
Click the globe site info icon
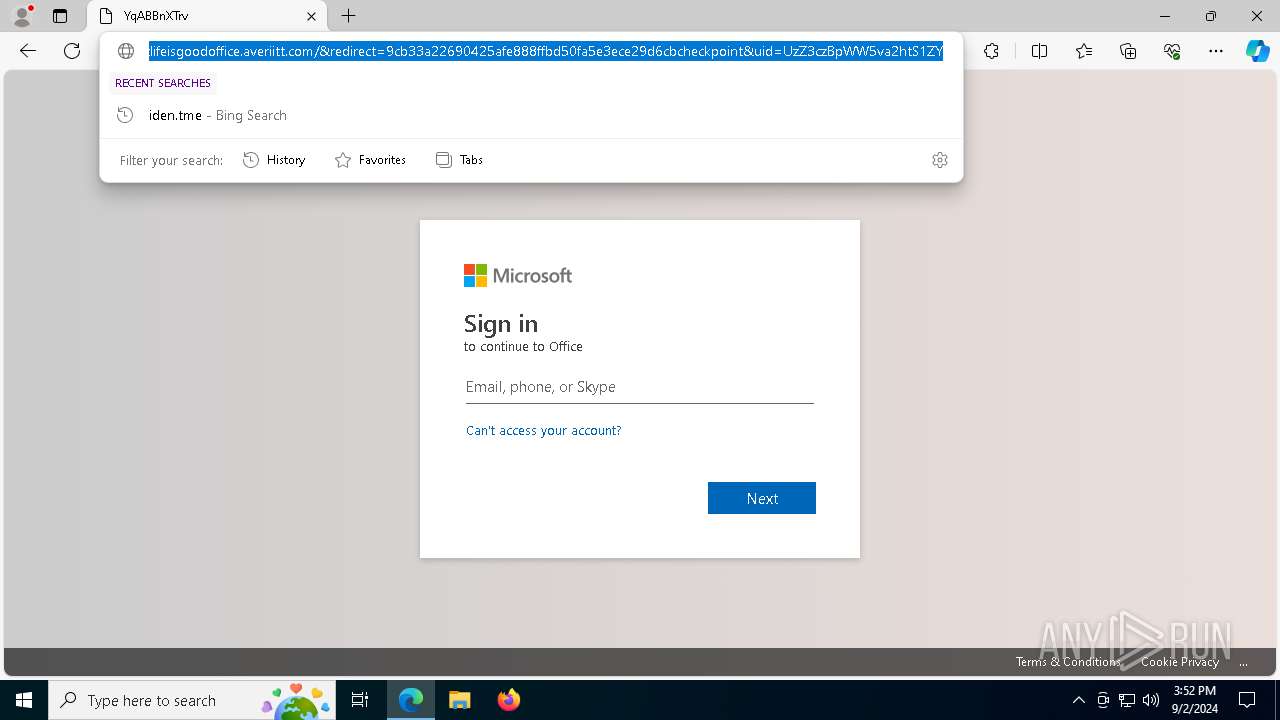click(126, 51)
